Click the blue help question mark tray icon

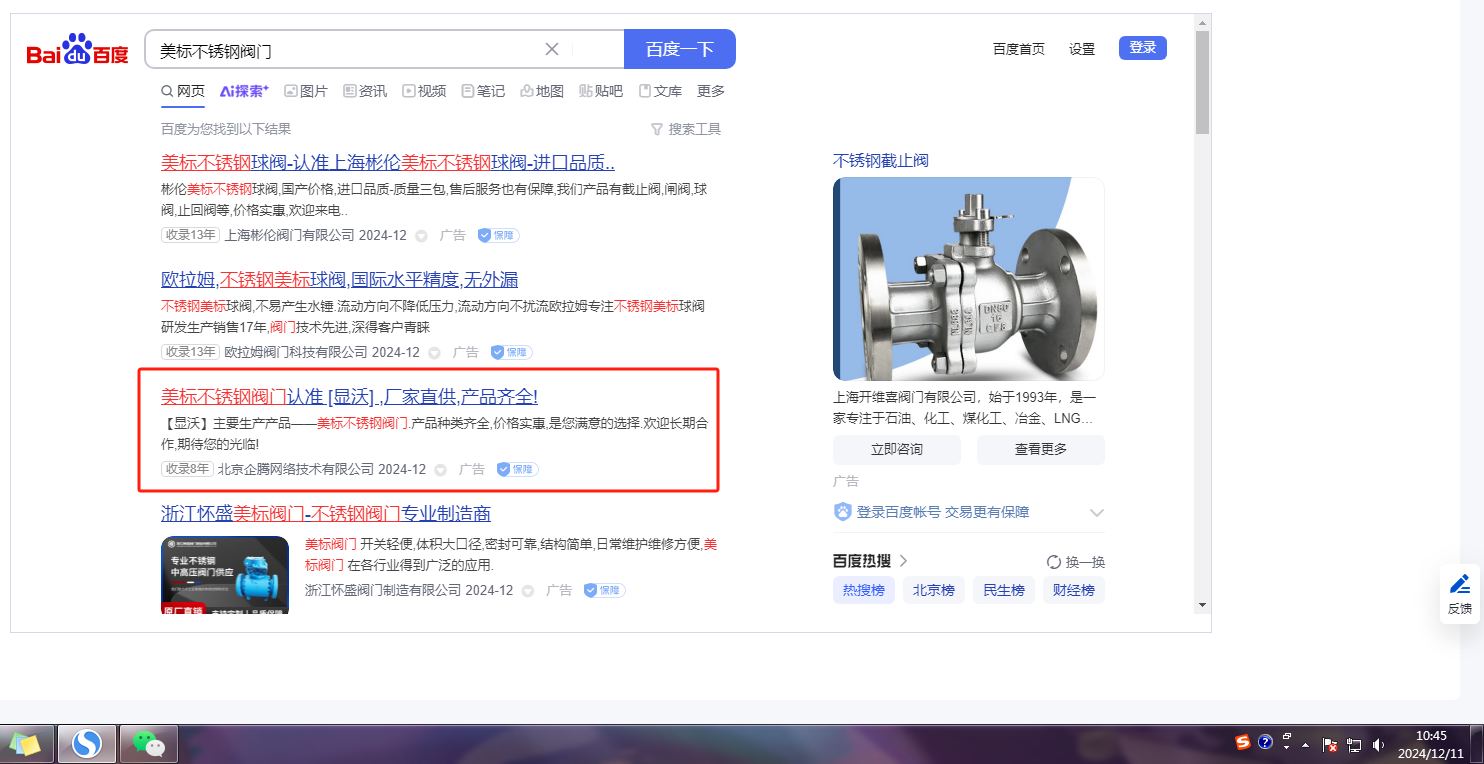(x=1265, y=742)
